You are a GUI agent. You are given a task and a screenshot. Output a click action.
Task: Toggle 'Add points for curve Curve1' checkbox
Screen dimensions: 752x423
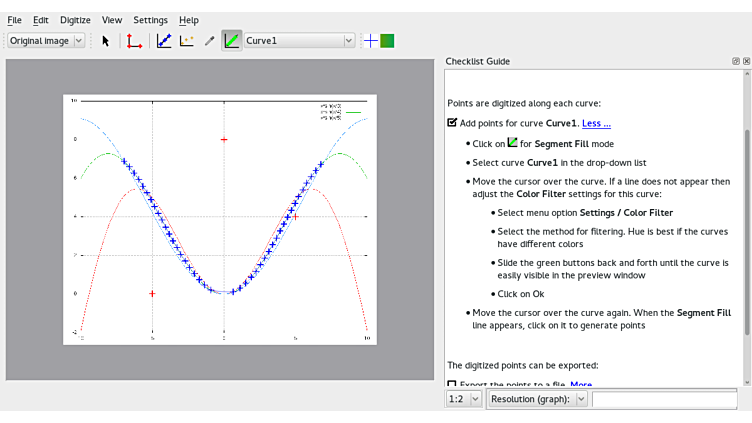(452, 123)
